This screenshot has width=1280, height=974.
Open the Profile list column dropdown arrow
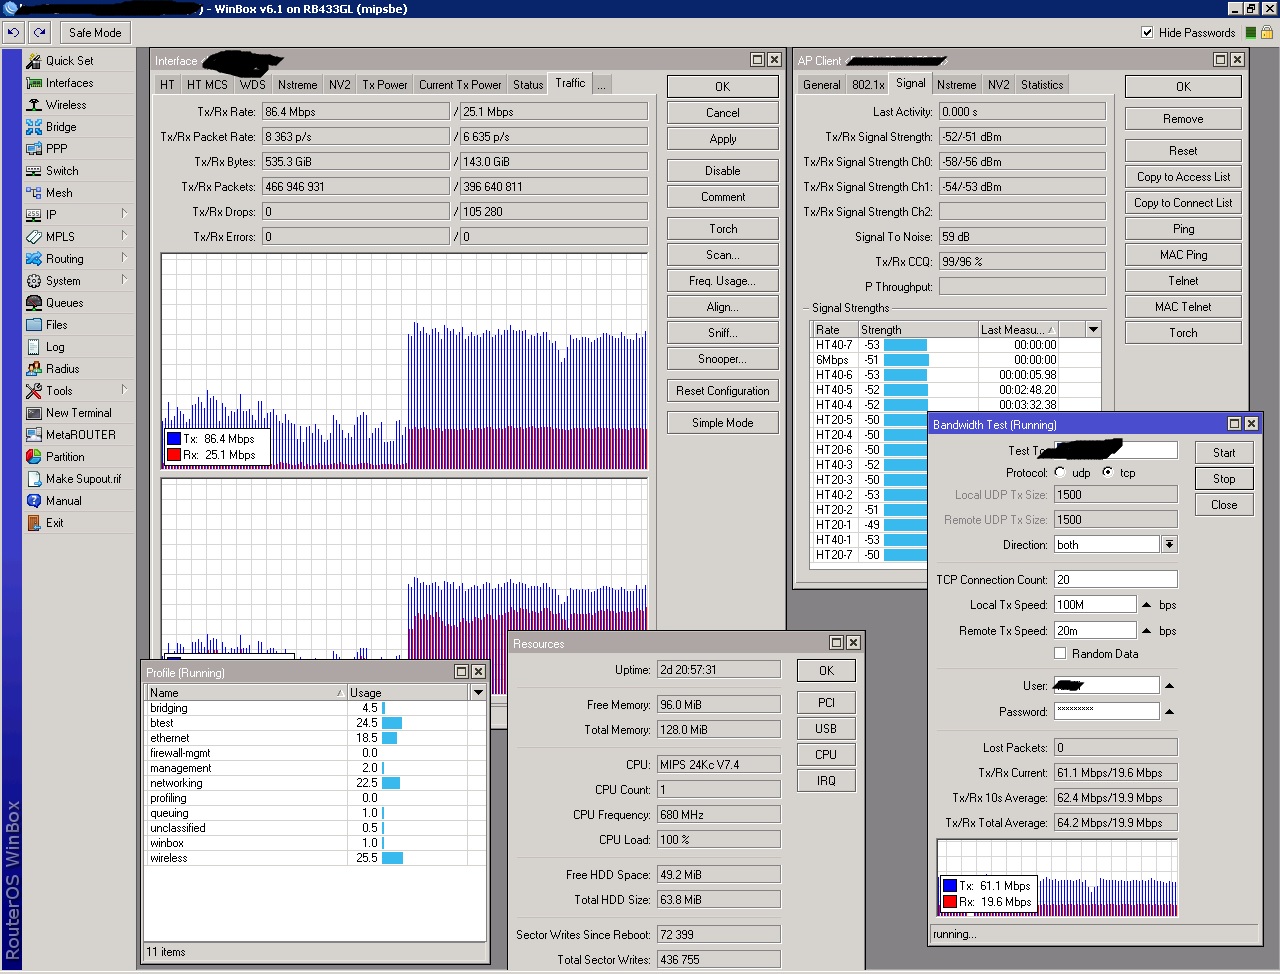point(478,692)
